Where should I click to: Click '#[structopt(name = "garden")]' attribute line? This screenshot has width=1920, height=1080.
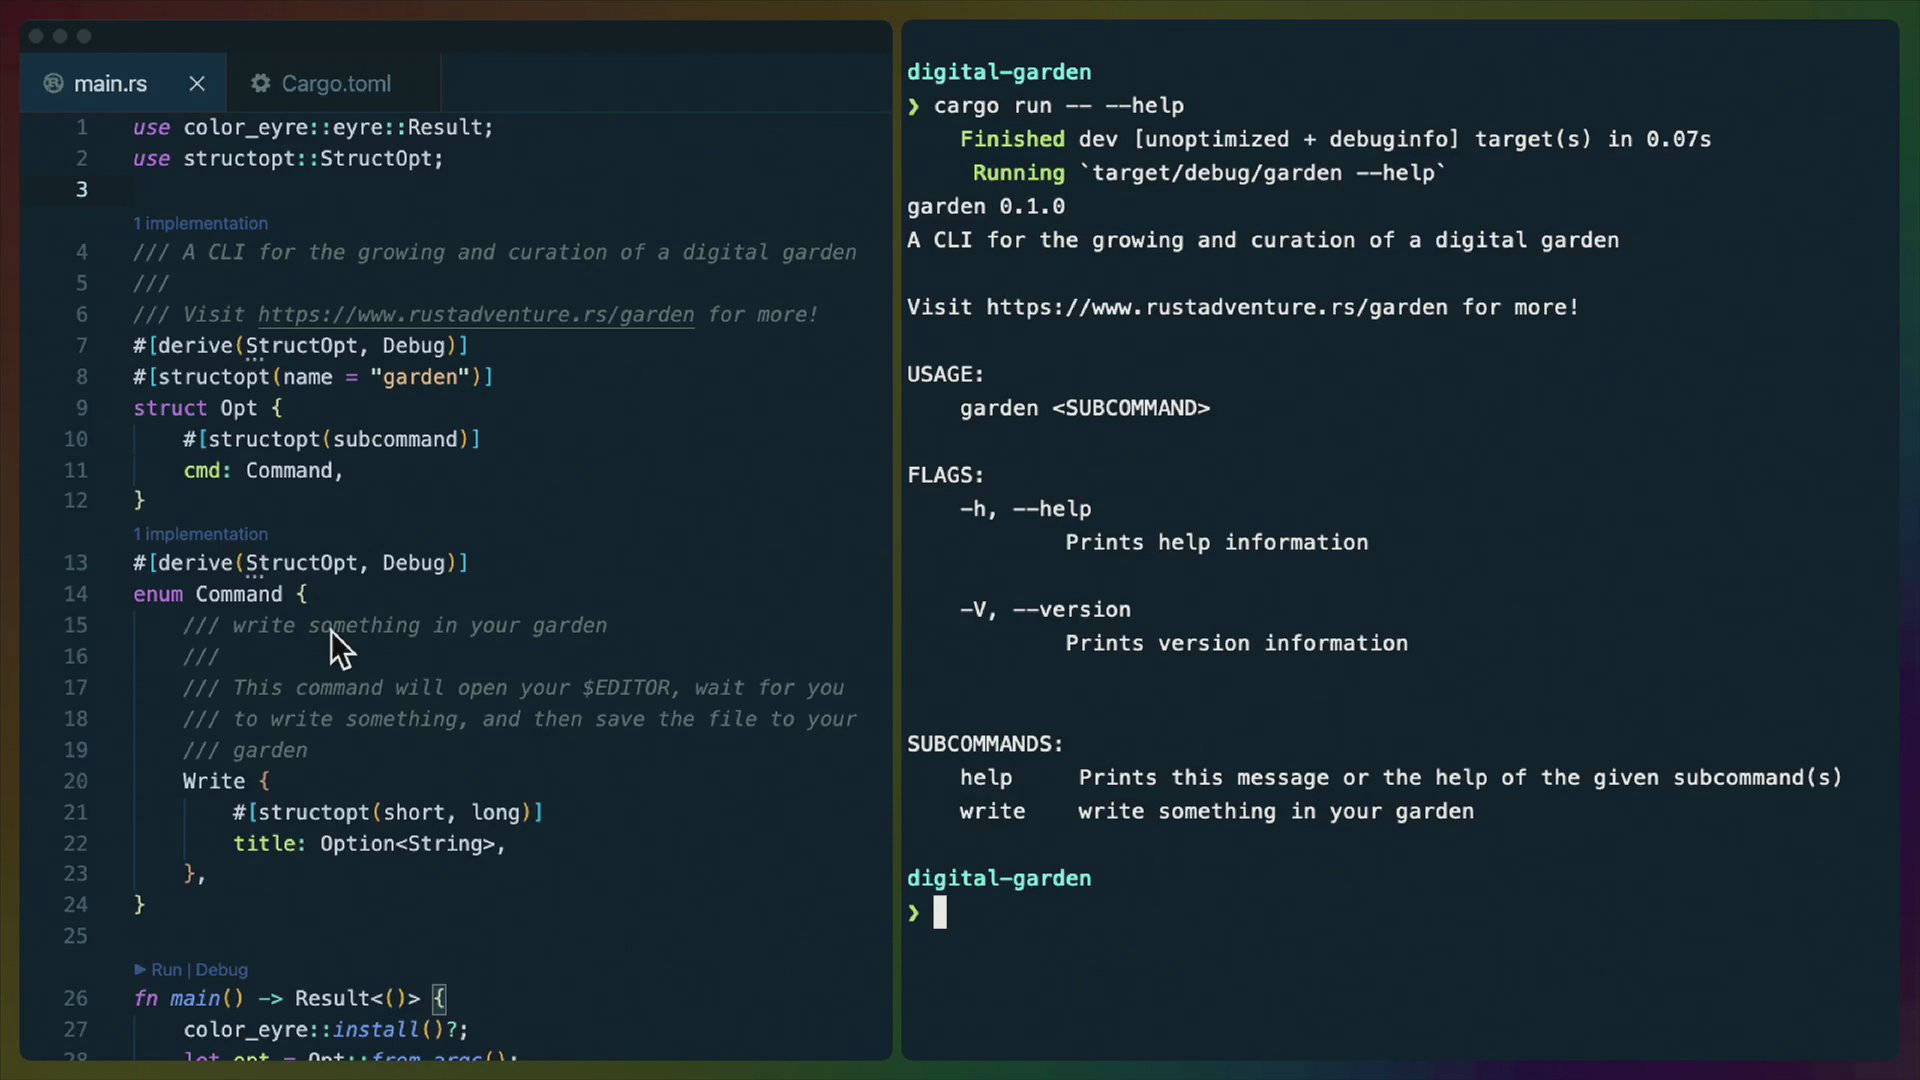313,377
